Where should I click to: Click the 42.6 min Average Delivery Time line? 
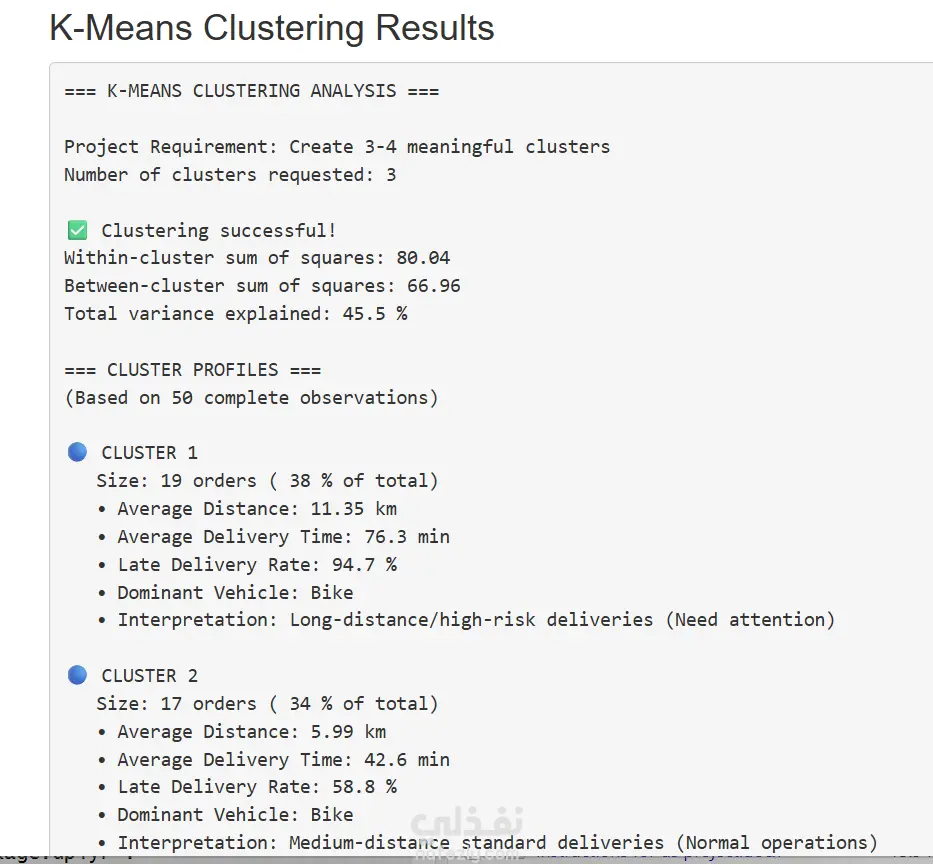point(283,760)
